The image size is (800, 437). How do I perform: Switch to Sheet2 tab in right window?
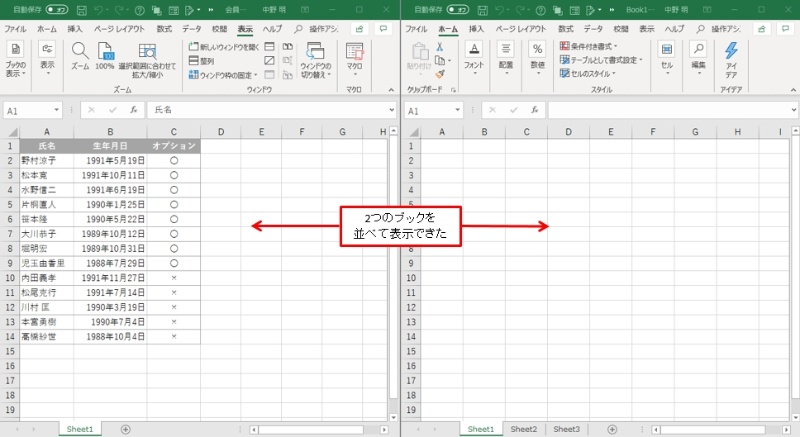(523, 429)
